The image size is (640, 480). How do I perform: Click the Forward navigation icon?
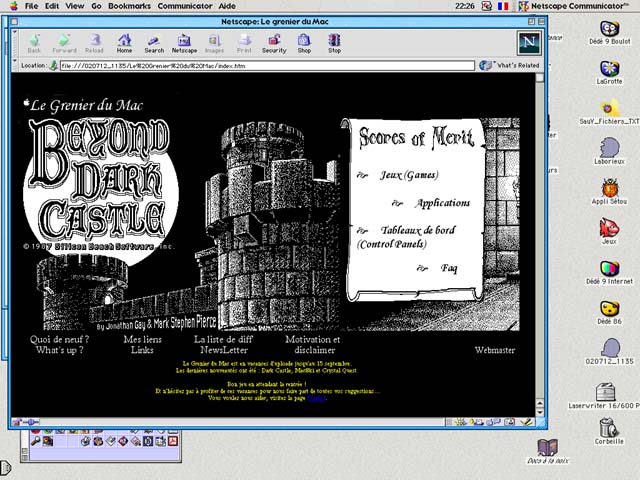(x=64, y=43)
